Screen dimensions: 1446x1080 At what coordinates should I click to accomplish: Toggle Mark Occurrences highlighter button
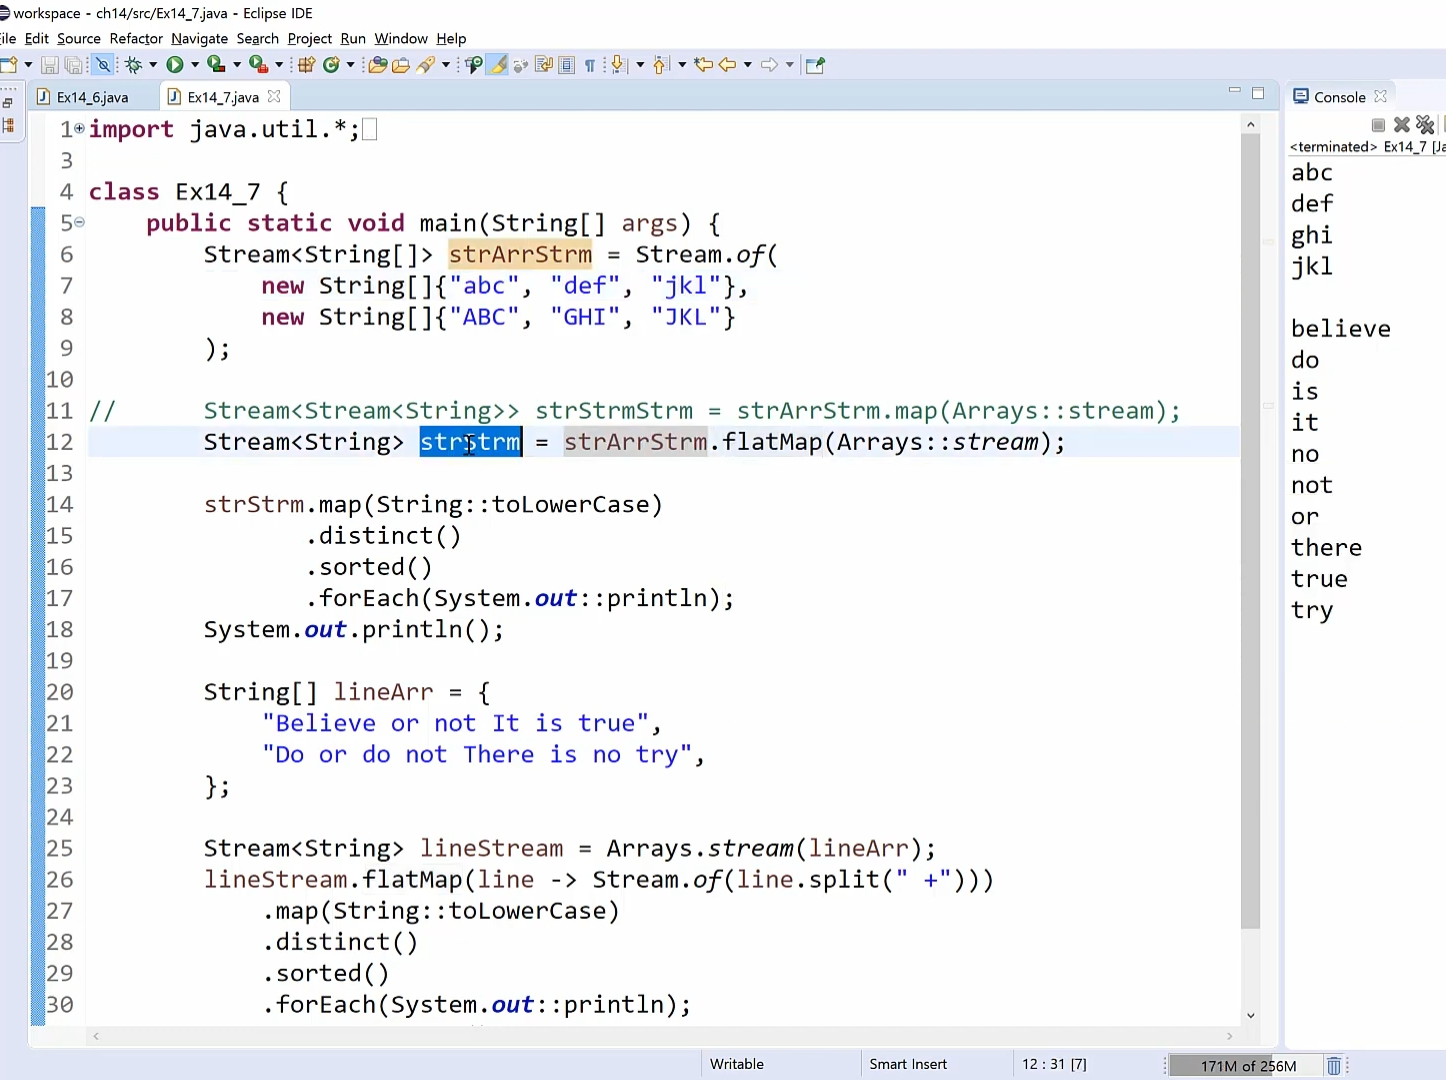pos(497,65)
